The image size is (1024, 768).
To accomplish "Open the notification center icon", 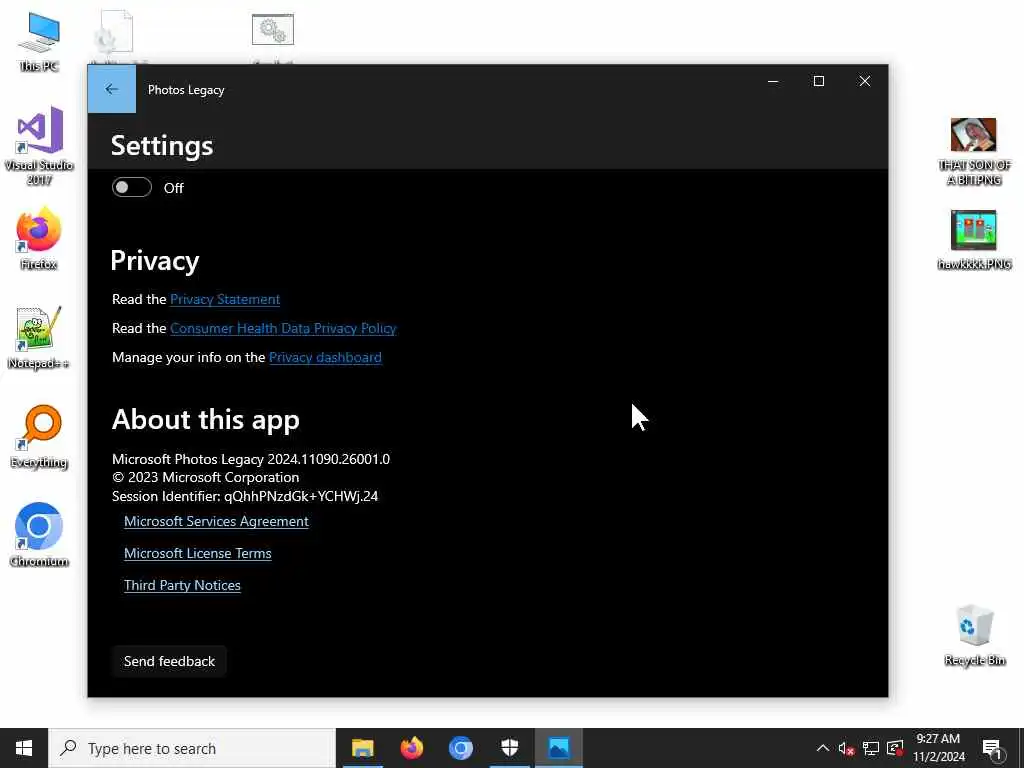I will [993, 749].
